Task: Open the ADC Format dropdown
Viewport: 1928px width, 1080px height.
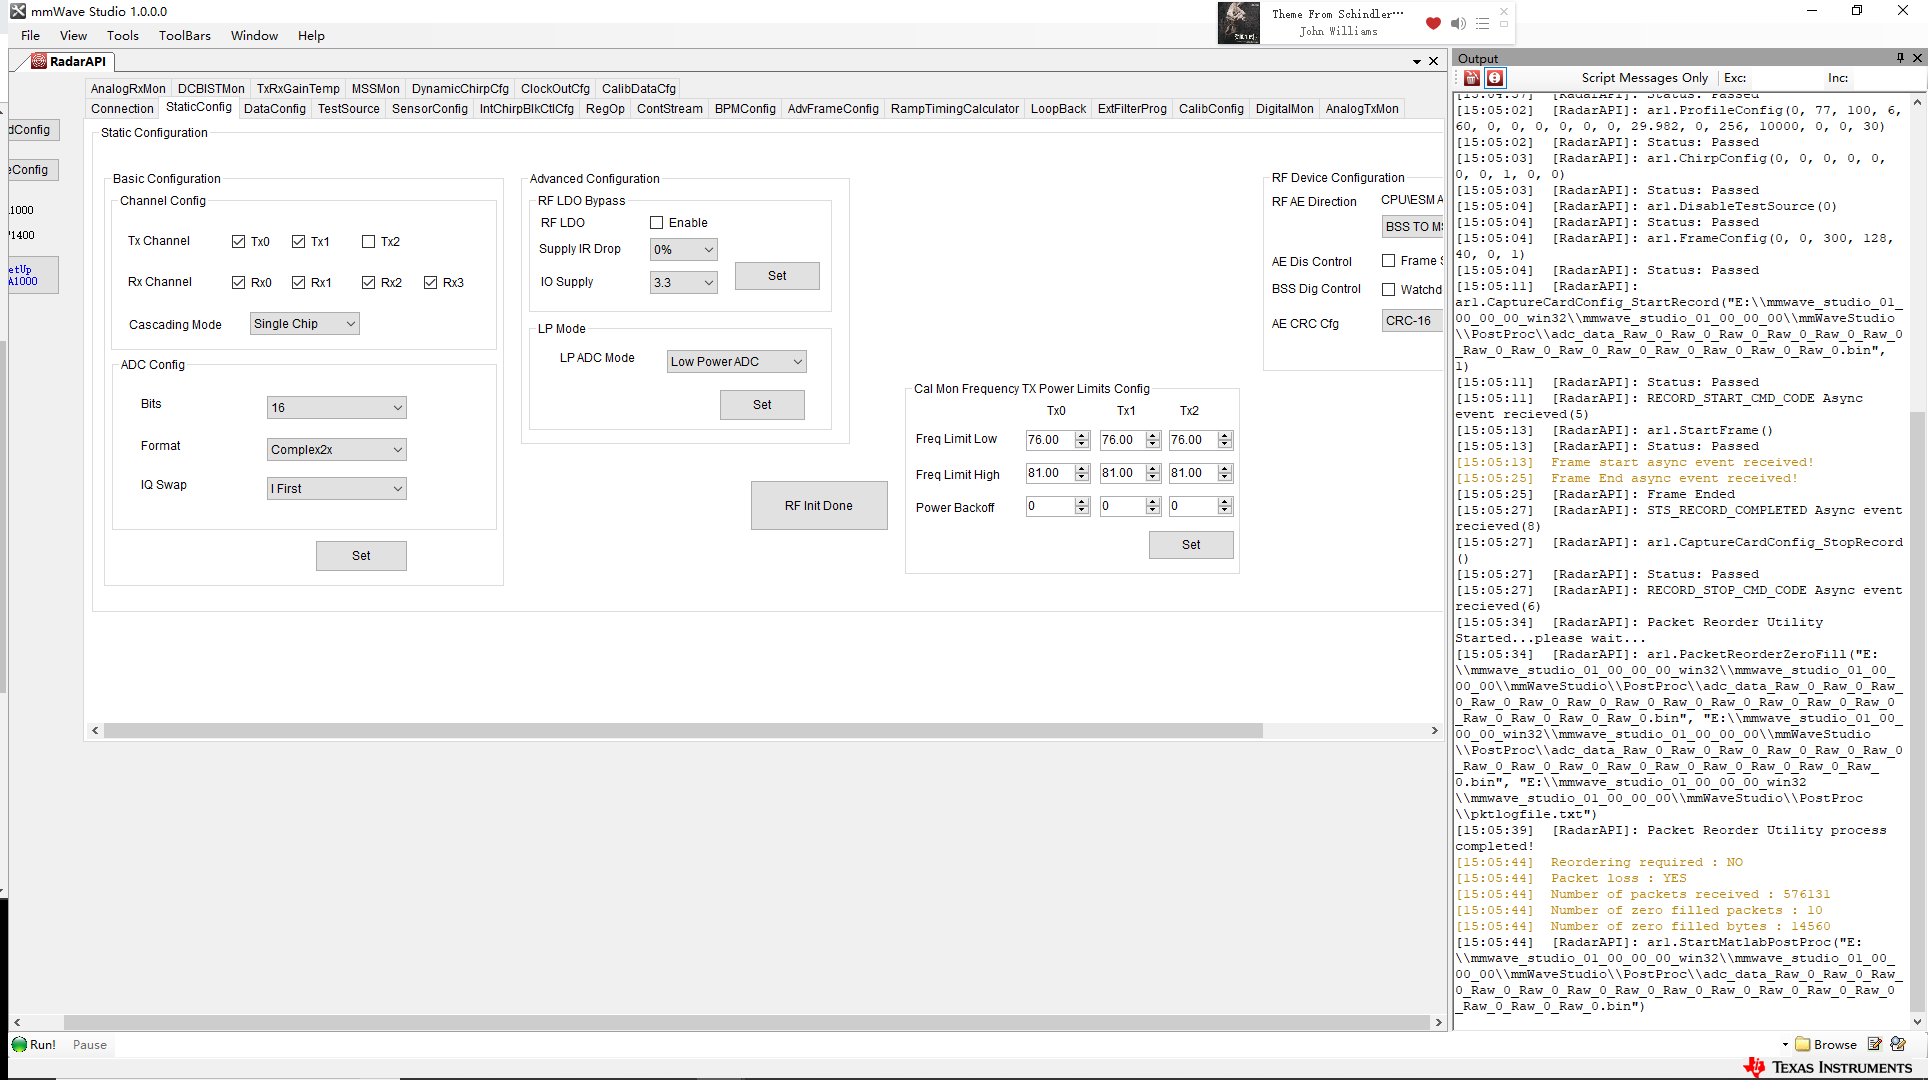Action: [x=336, y=449]
